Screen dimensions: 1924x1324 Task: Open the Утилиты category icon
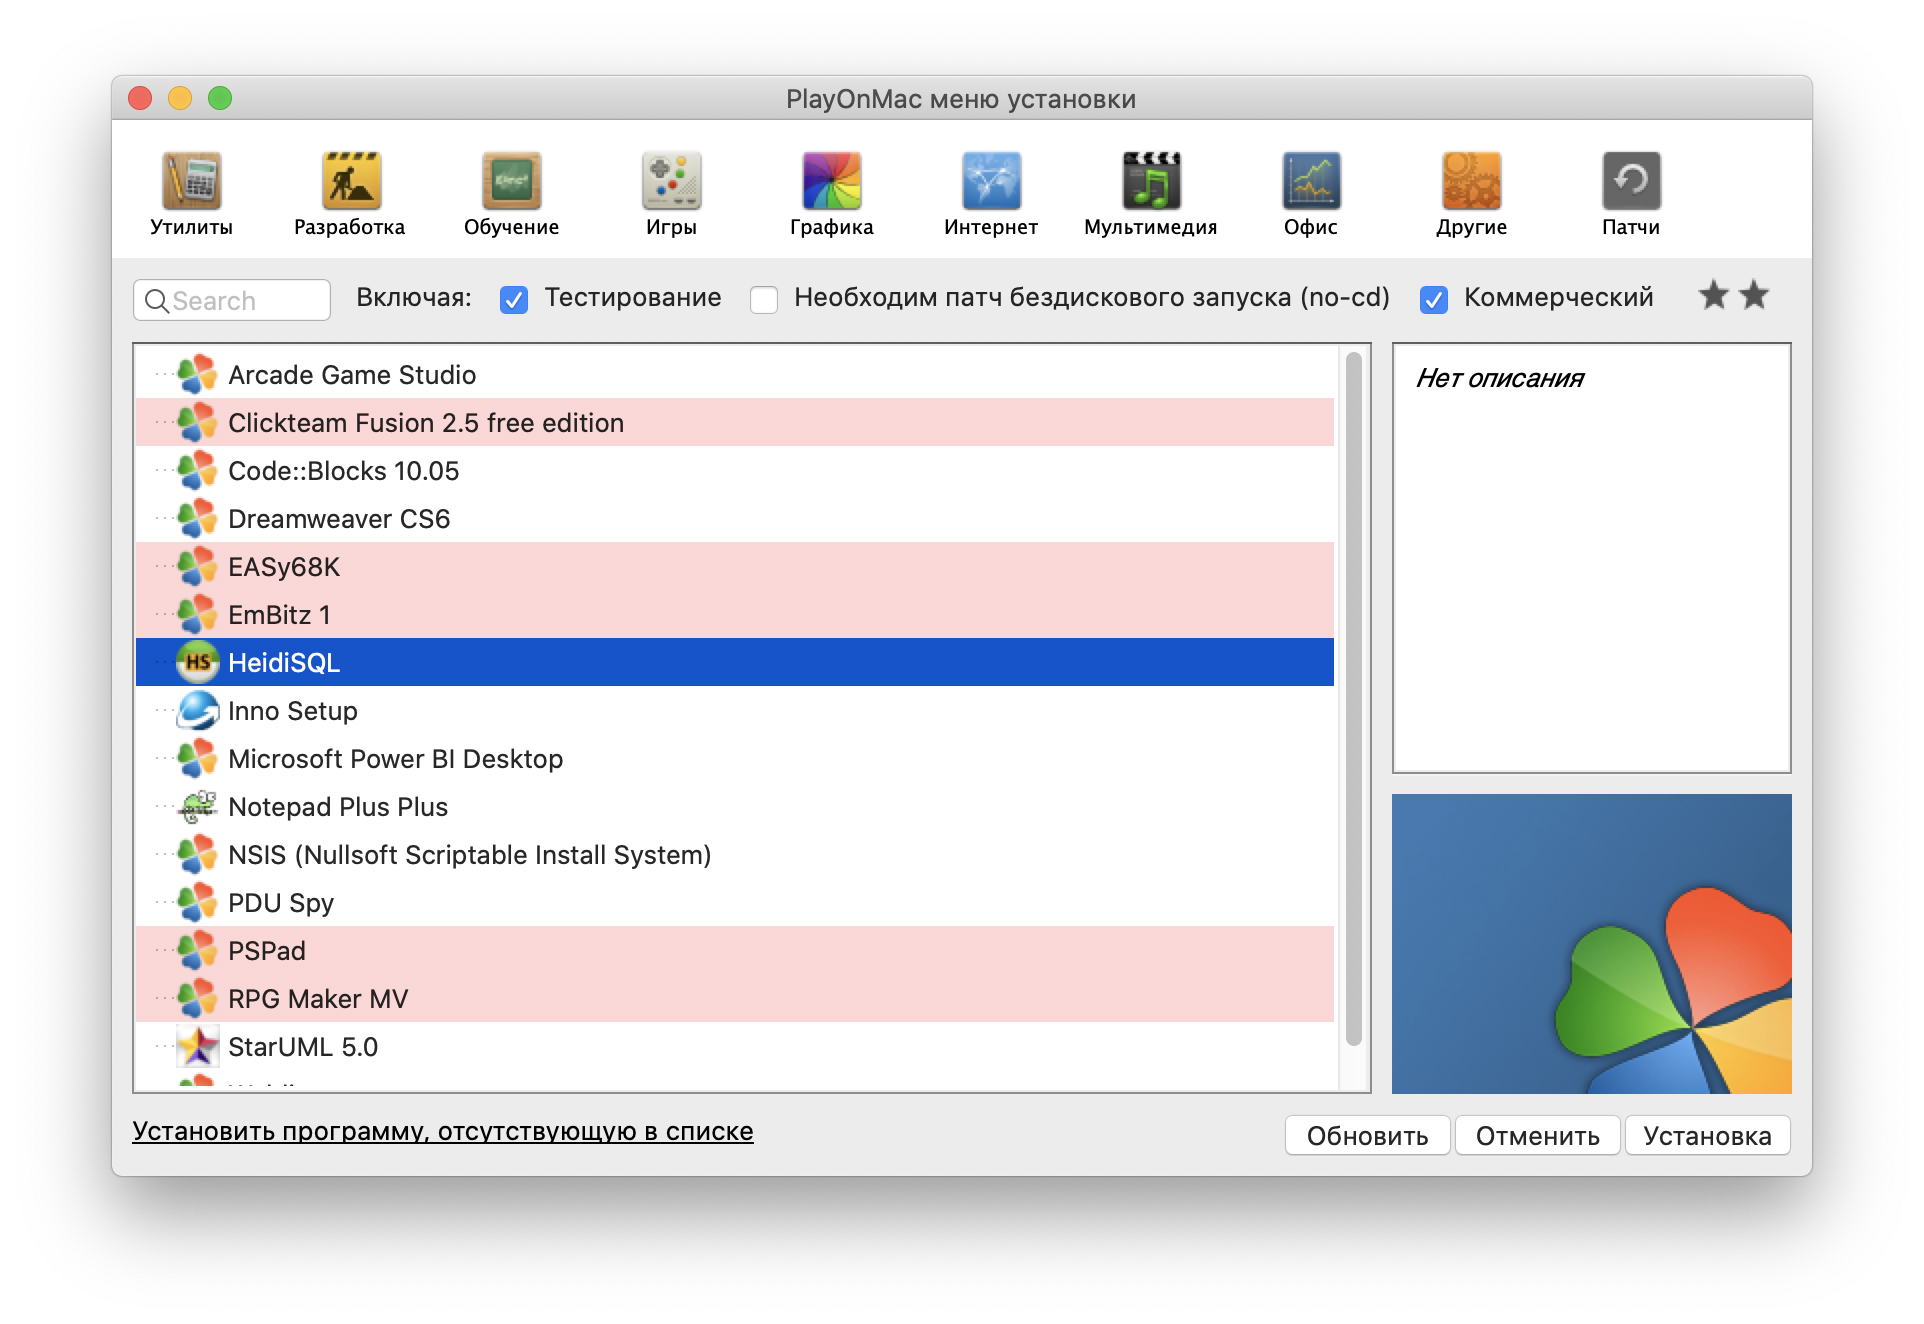(191, 182)
